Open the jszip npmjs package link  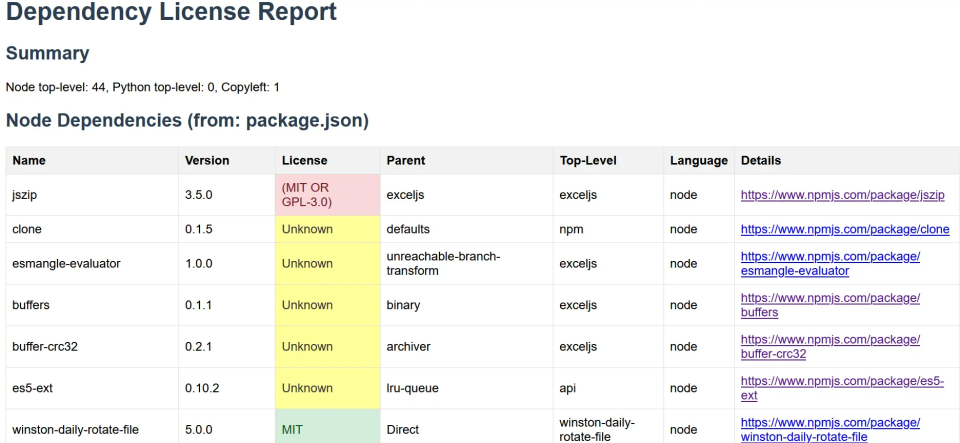842,195
